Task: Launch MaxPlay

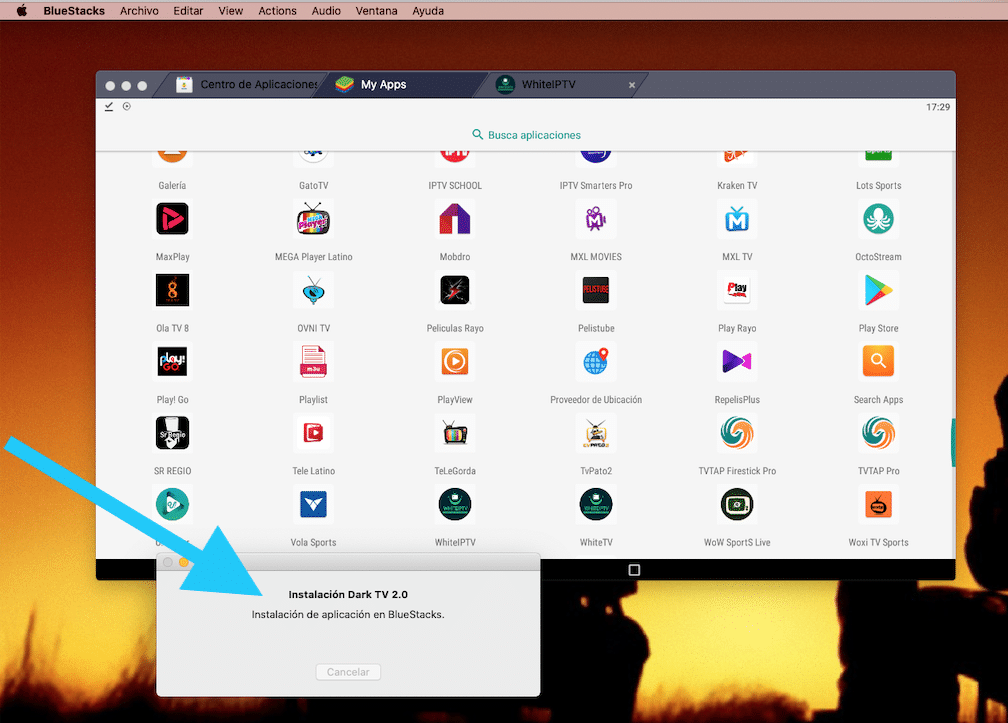Action: [172, 219]
